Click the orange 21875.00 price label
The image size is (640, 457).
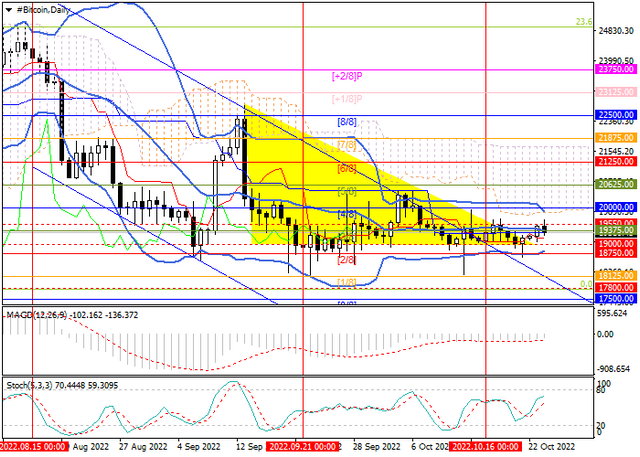pyautogui.click(x=616, y=138)
